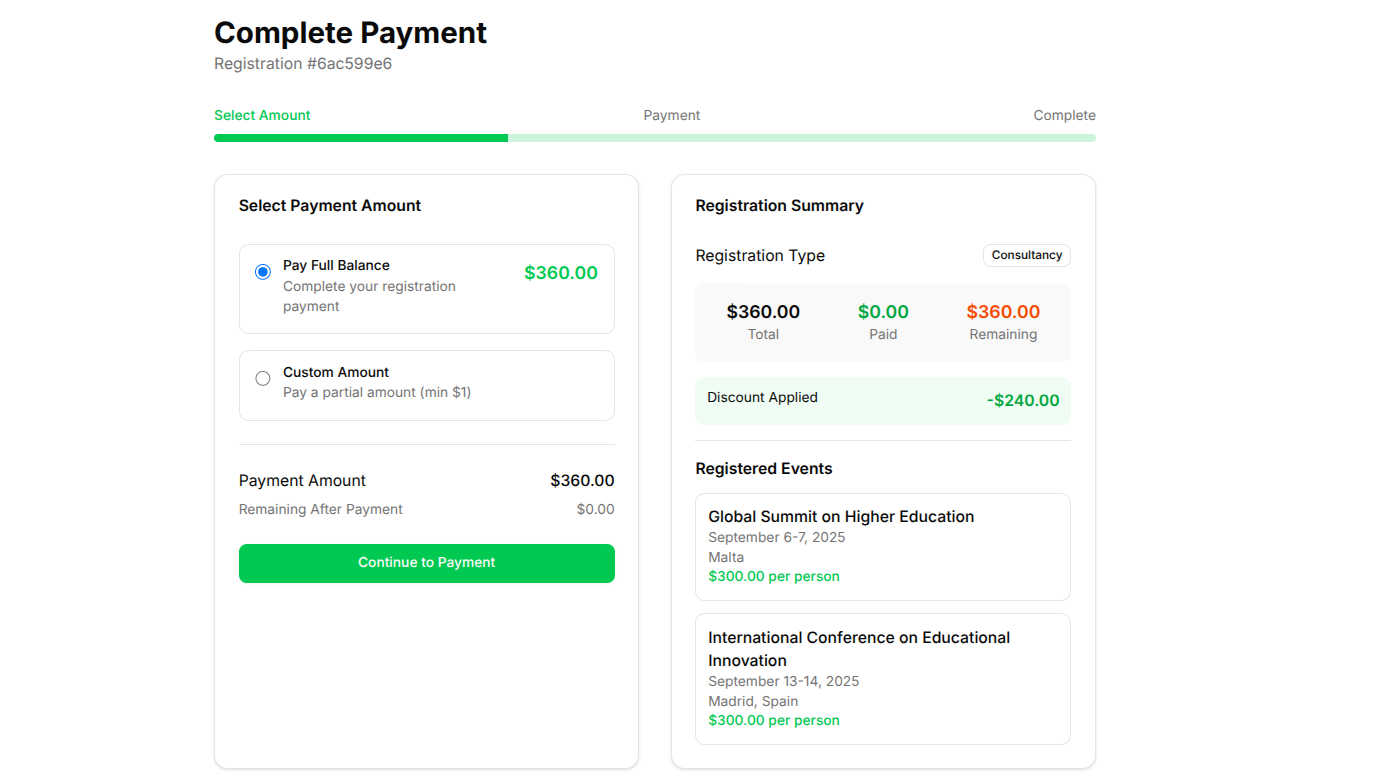Click the Complete Payment page title
This screenshot has height=784, width=1384.
pyautogui.click(x=350, y=32)
